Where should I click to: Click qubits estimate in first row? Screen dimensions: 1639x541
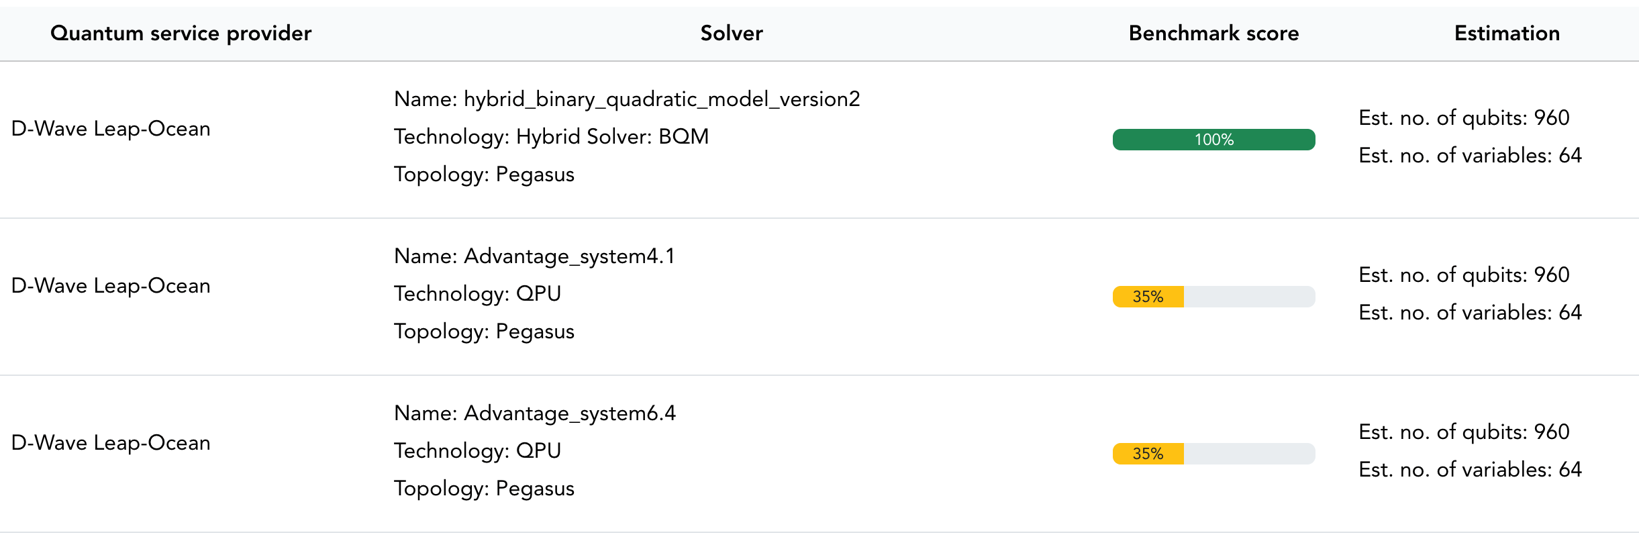point(1464,118)
